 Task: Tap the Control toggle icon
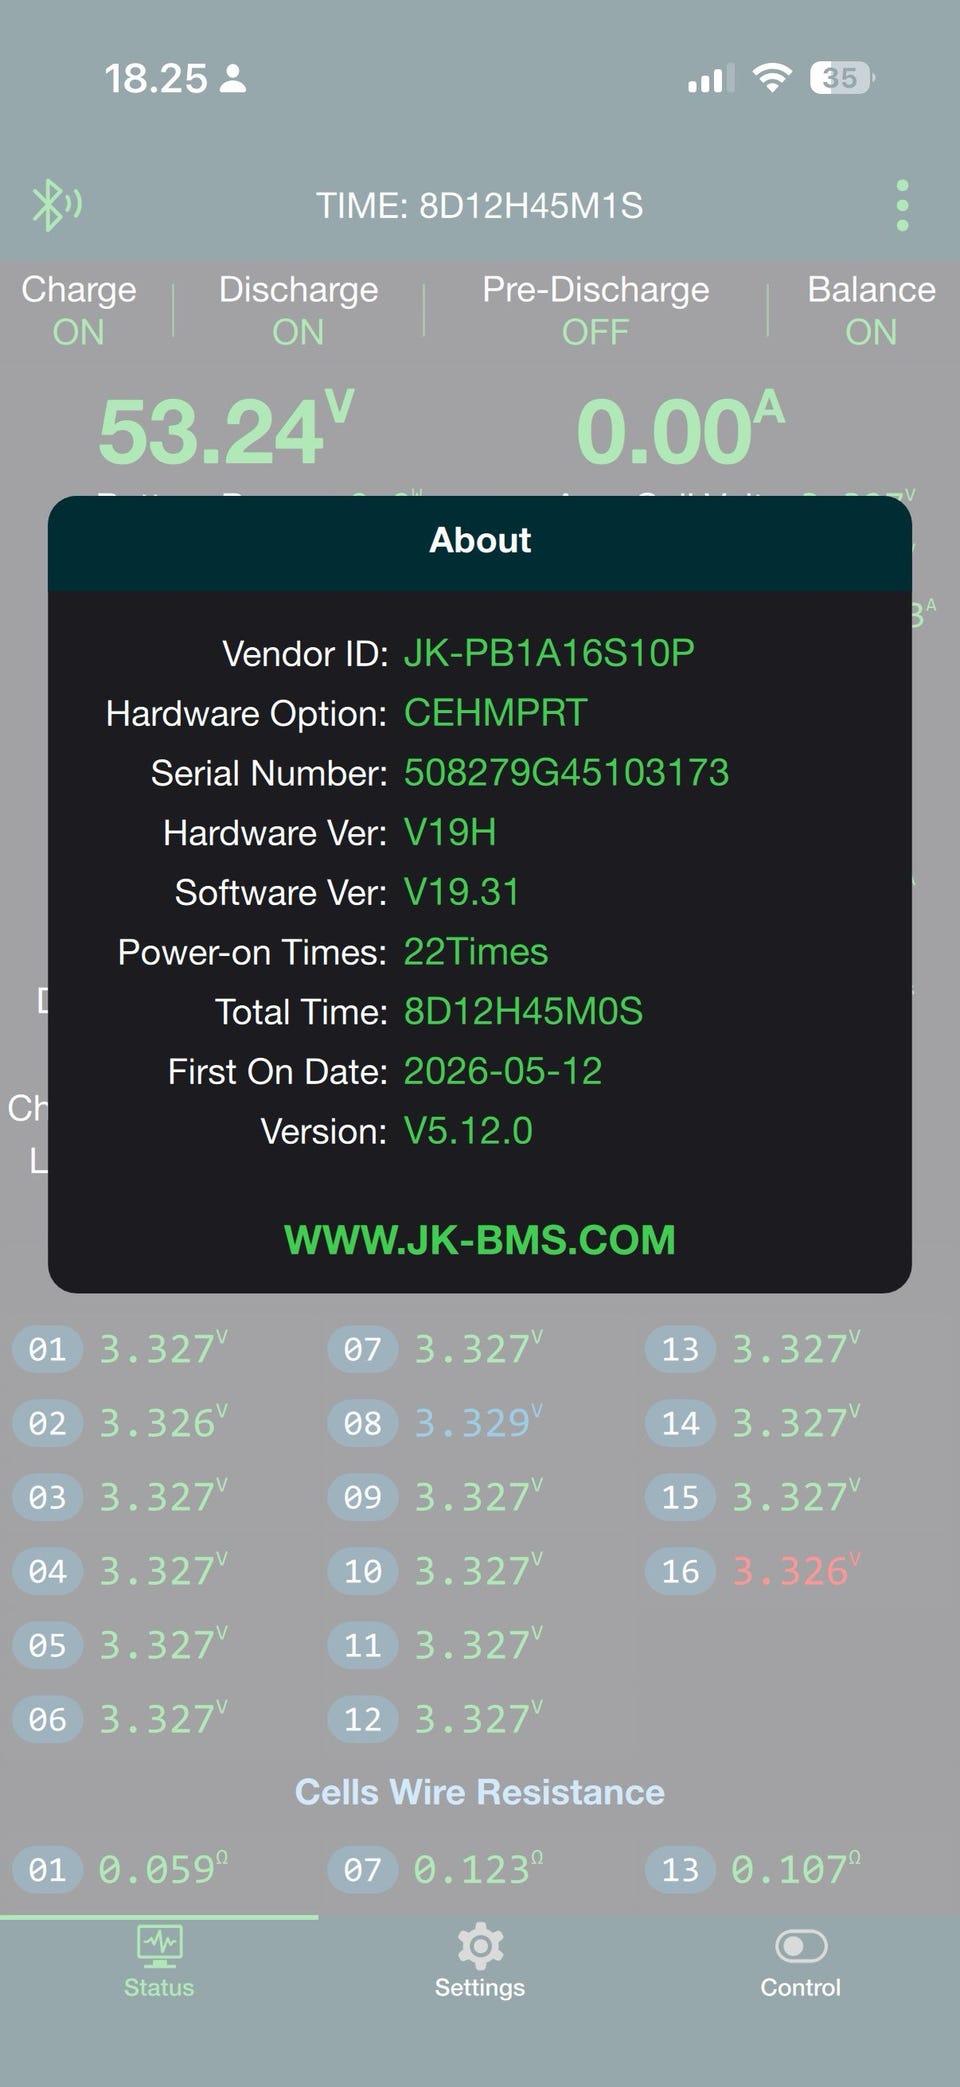[801, 1946]
